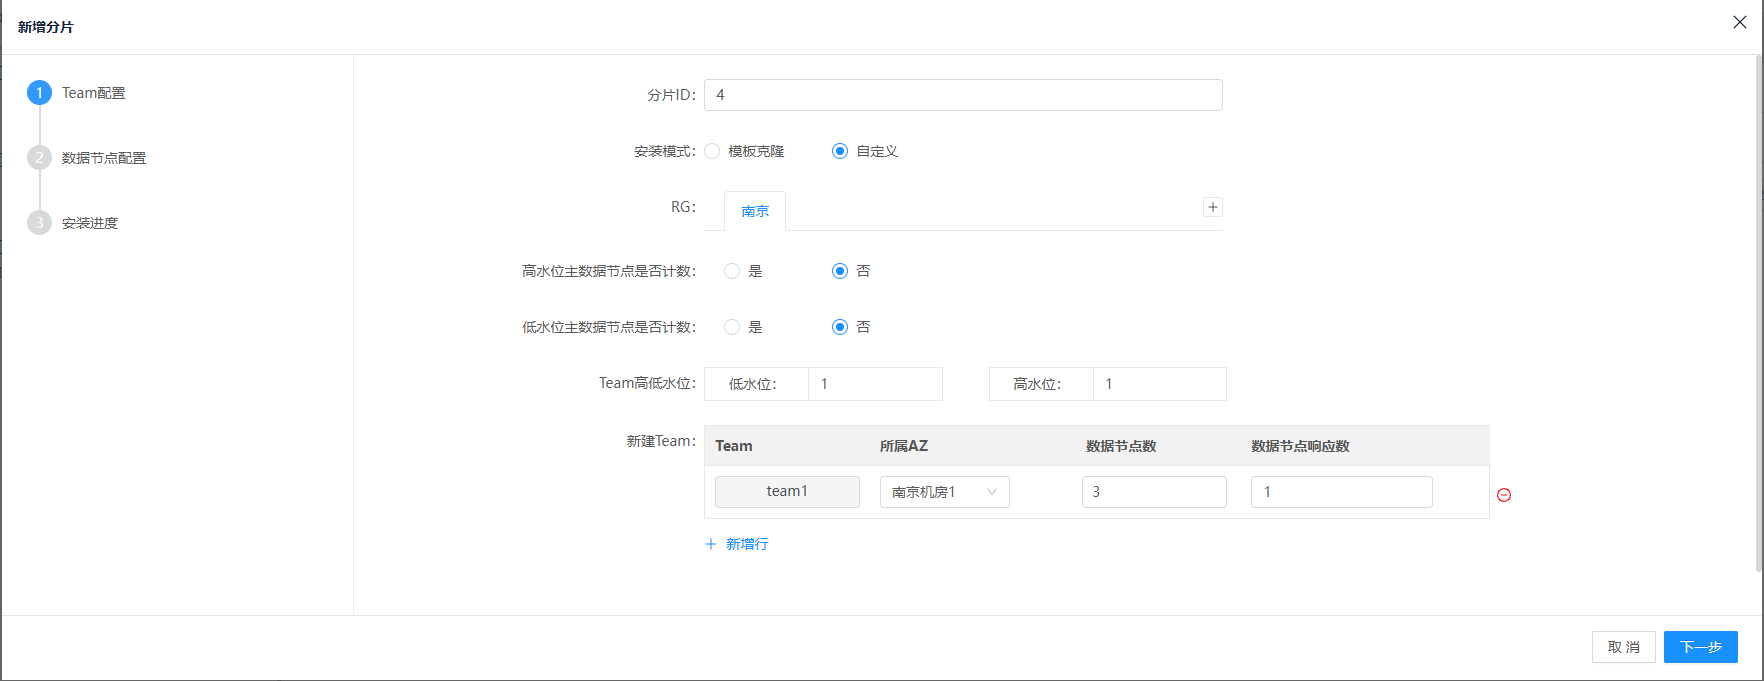This screenshot has width=1764, height=681.
Task: Choose 否 for 高水位主数据节点是否计数
Action: [x=840, y=271]
